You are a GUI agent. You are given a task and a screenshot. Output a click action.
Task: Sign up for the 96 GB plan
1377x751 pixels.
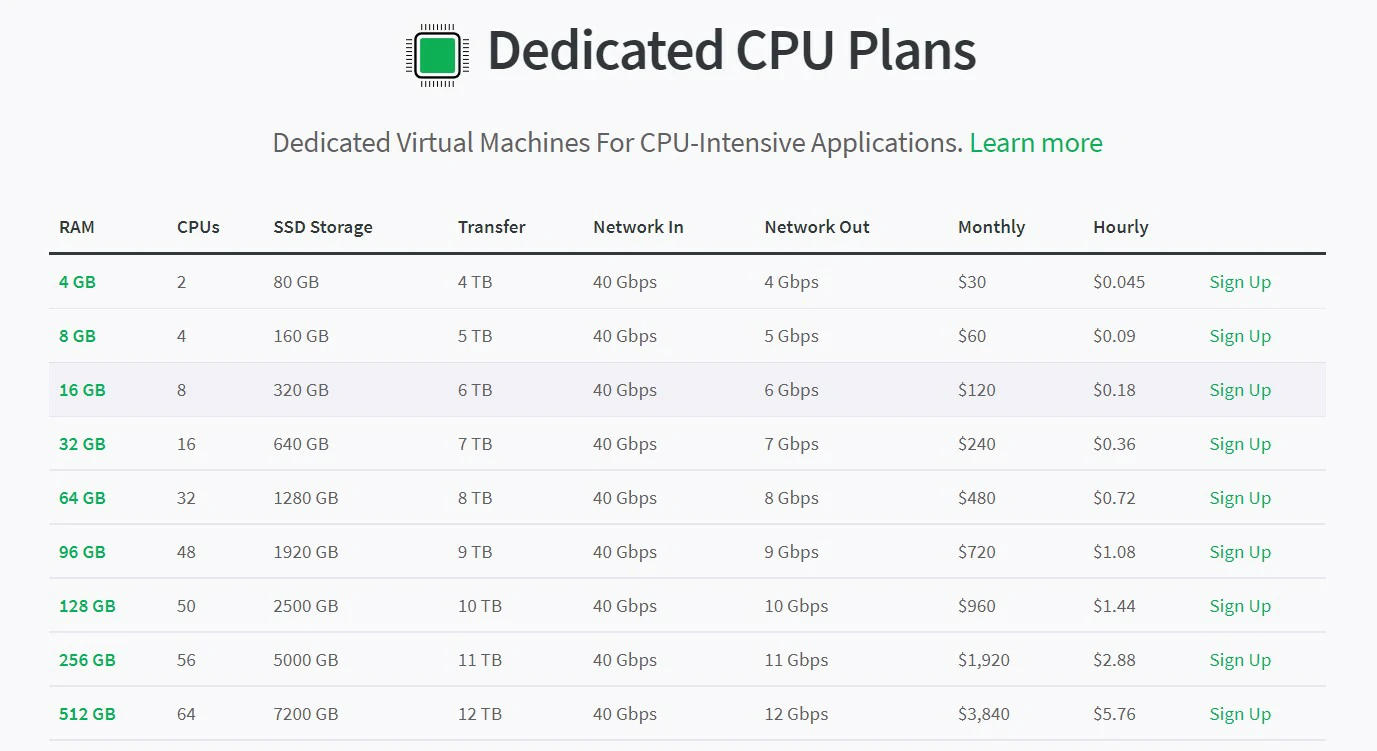tap(1239, 552)
